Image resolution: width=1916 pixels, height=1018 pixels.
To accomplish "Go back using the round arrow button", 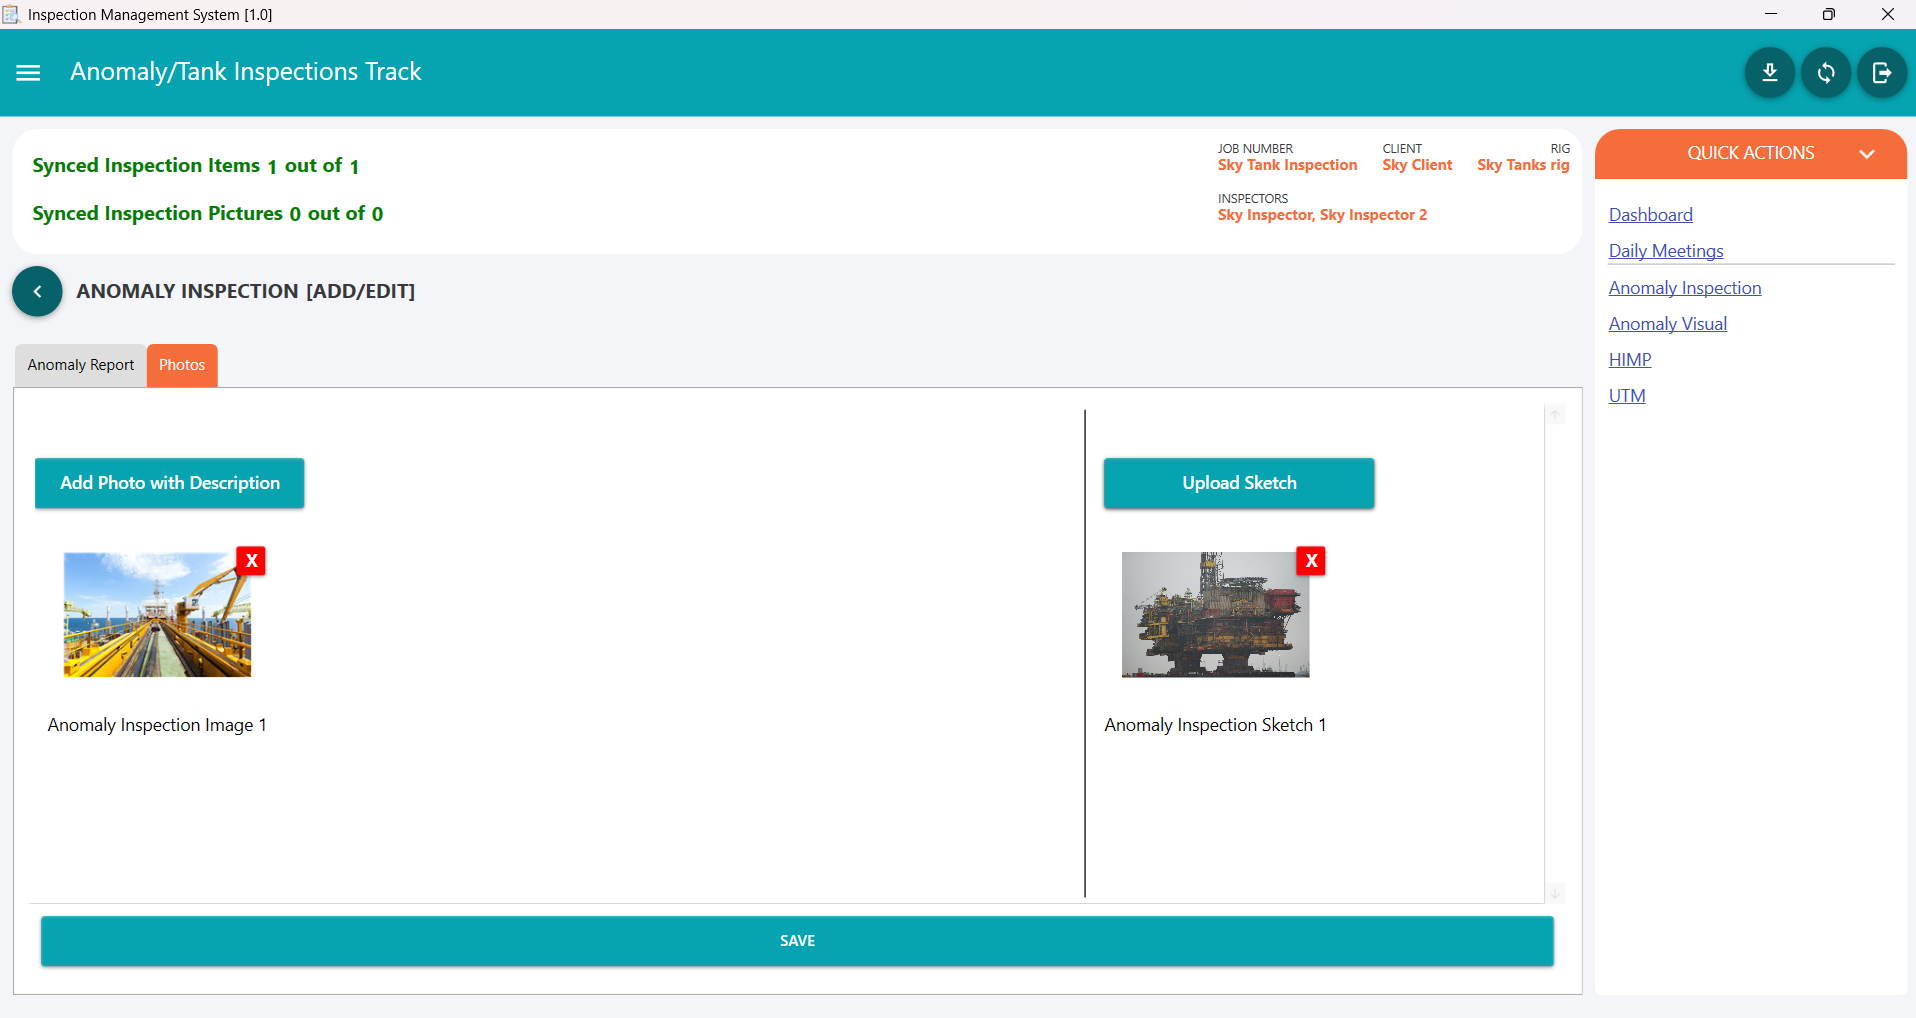I will [37, 291].
